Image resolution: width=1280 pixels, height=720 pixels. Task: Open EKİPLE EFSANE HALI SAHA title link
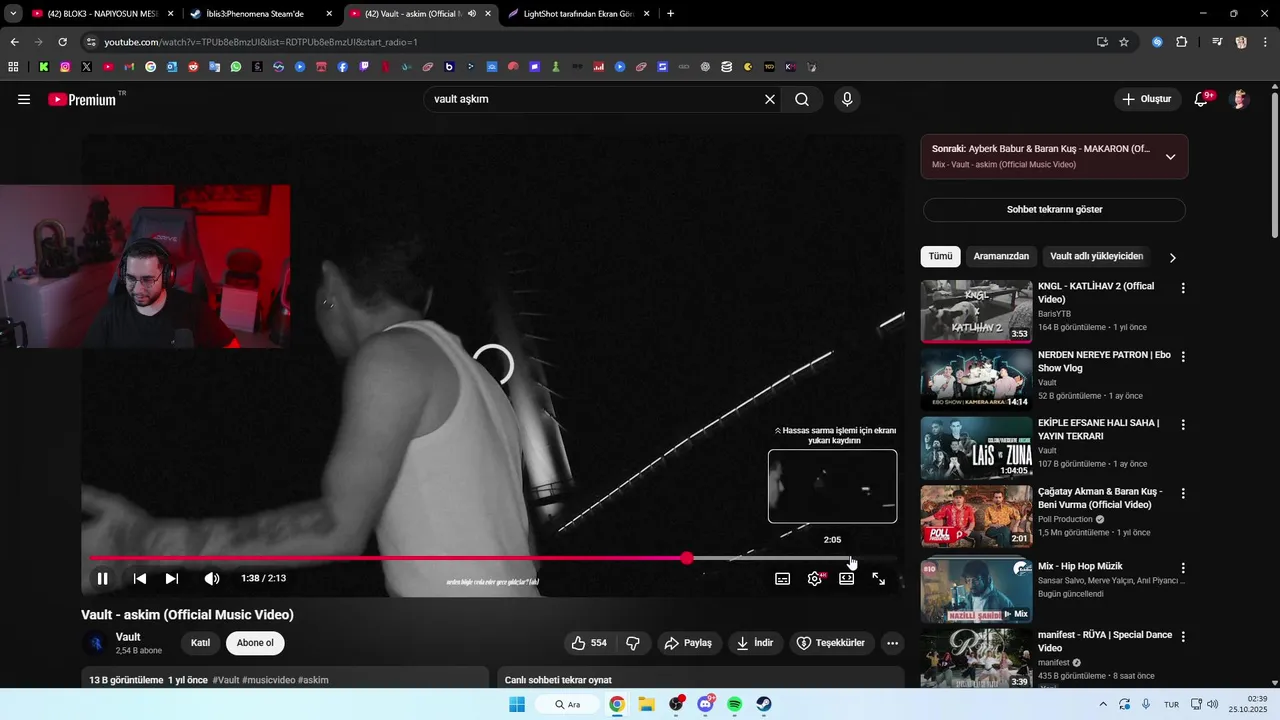[1098, 429]
